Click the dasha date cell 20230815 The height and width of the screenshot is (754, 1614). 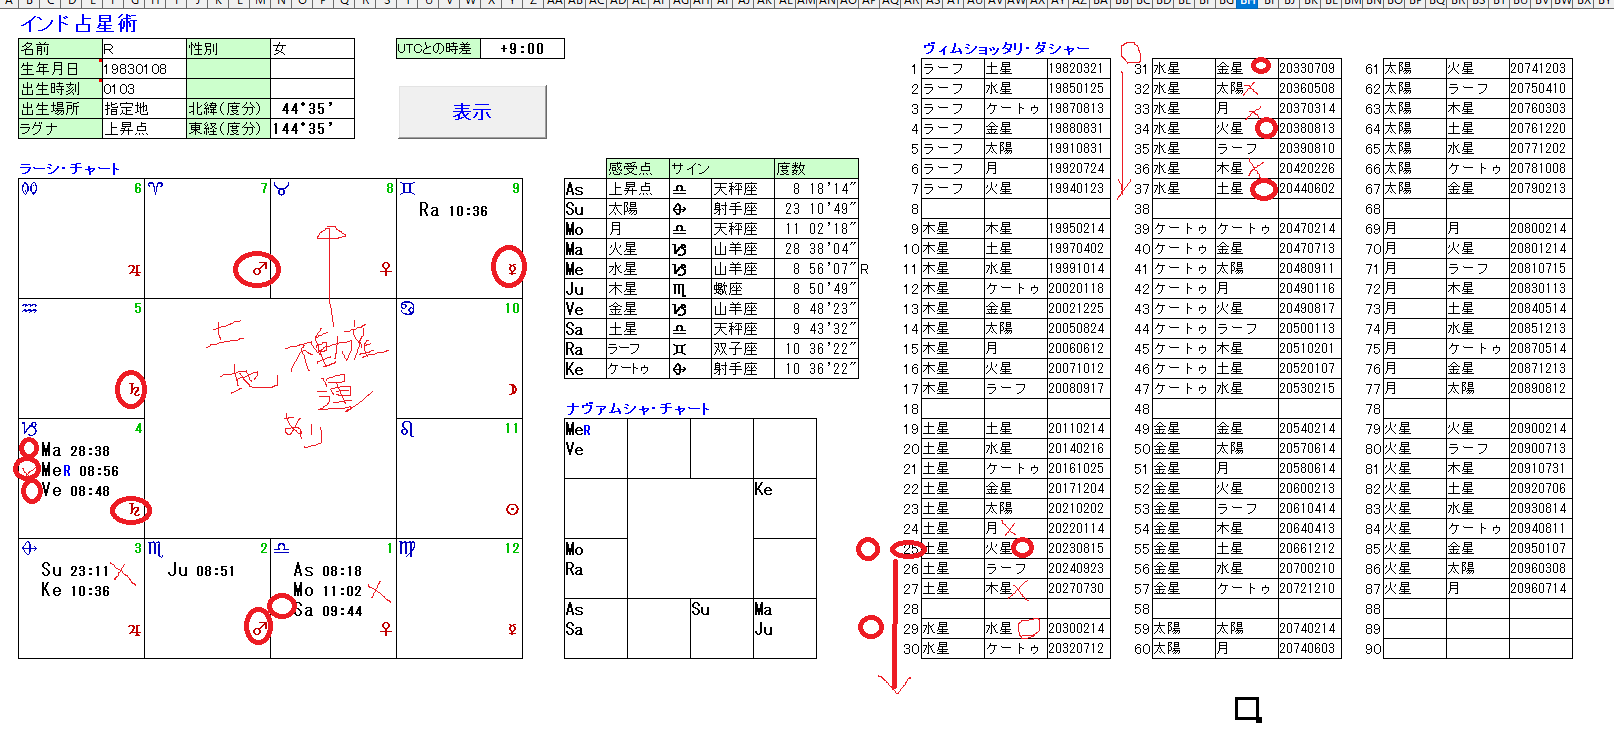tap(1077, 549)
